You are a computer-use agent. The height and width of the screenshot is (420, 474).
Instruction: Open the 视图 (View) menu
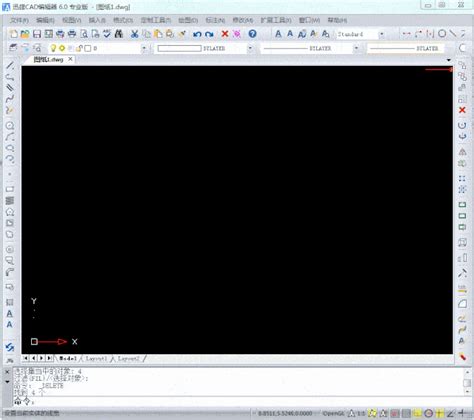[72, 20]
